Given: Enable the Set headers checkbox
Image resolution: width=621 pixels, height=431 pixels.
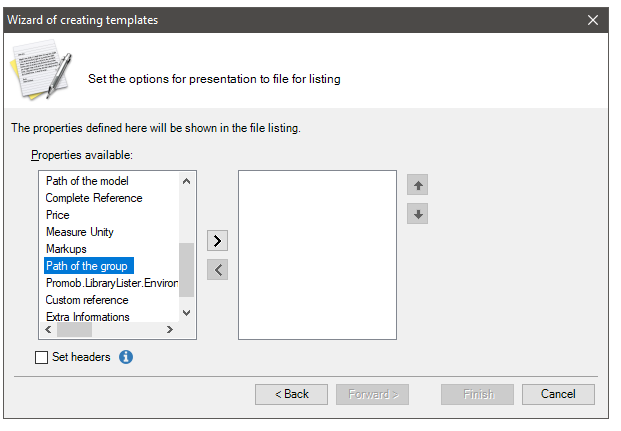Looking at the screenshot, I should 41,357.
